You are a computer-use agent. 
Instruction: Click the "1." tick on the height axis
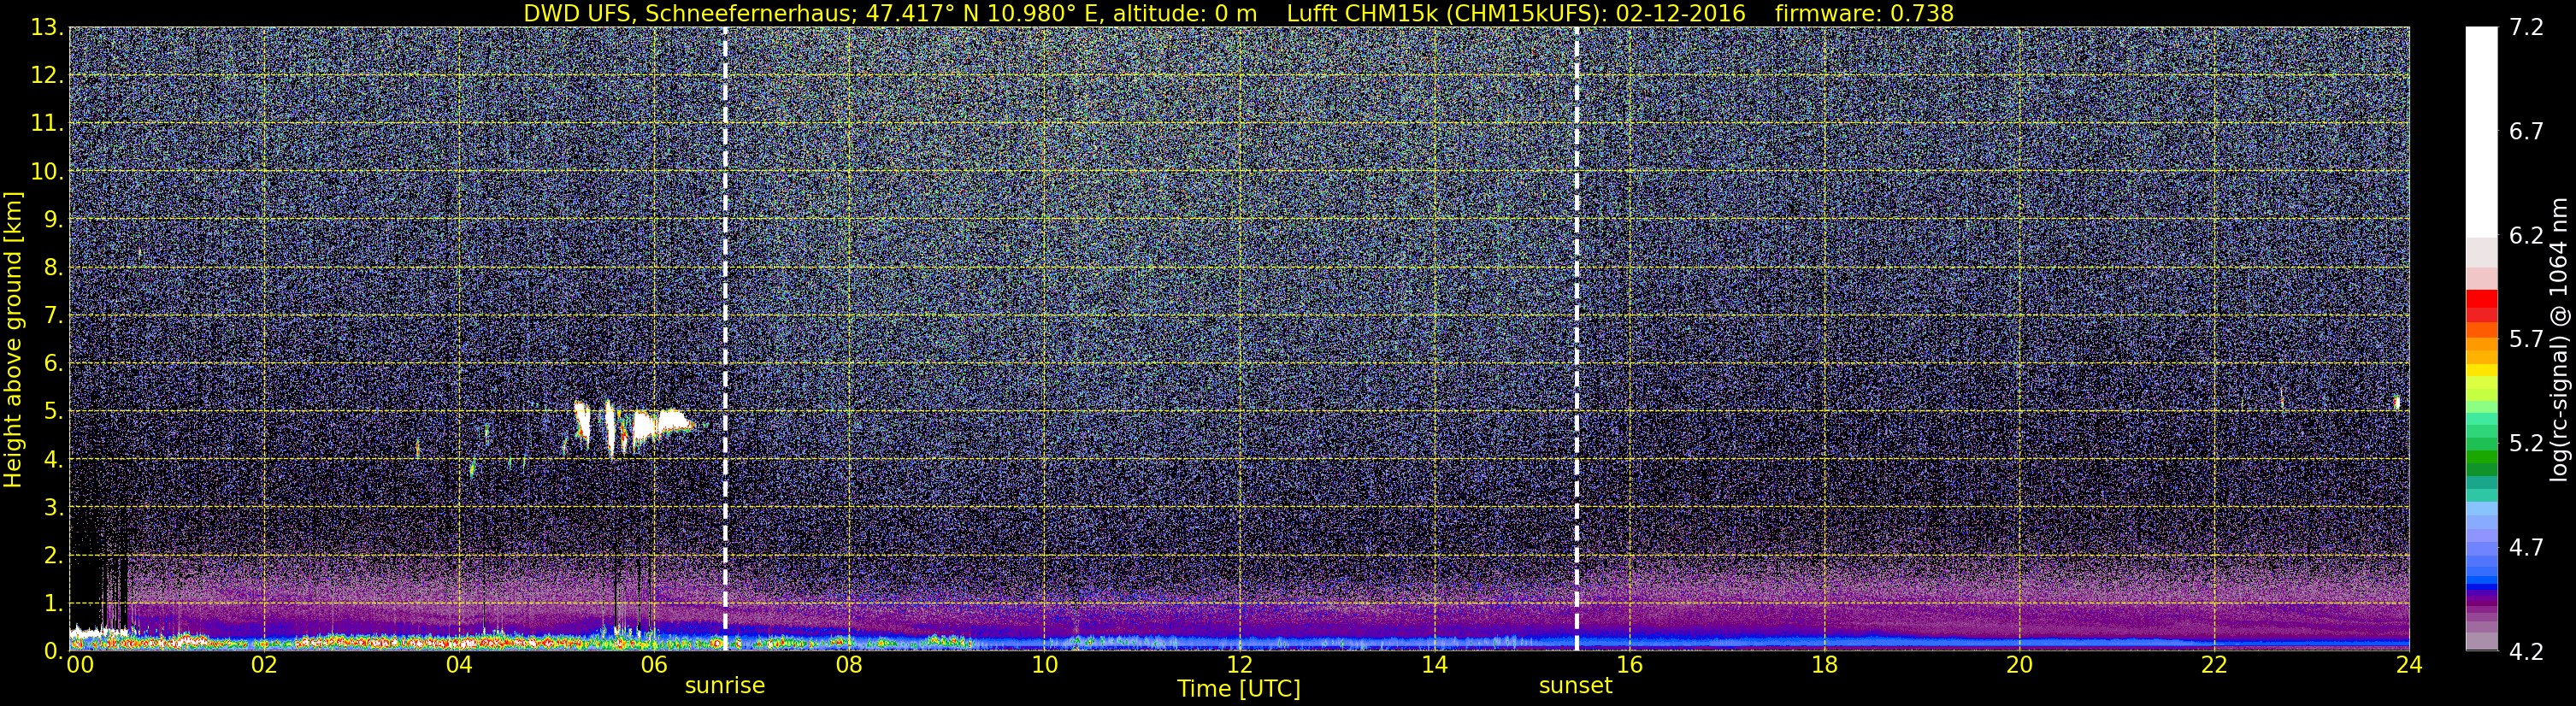click(52, 603)
